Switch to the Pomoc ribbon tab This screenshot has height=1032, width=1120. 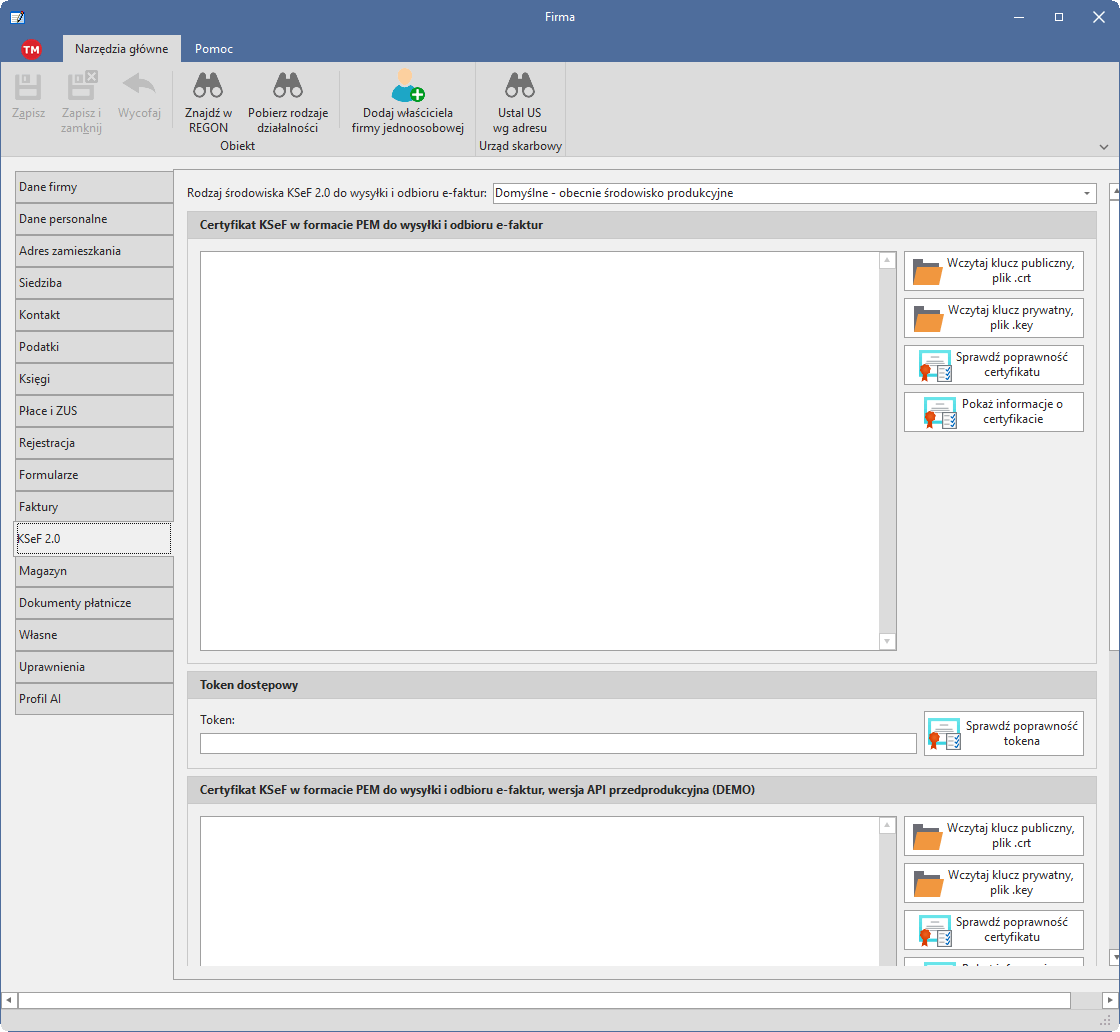(x=214, y=49)
